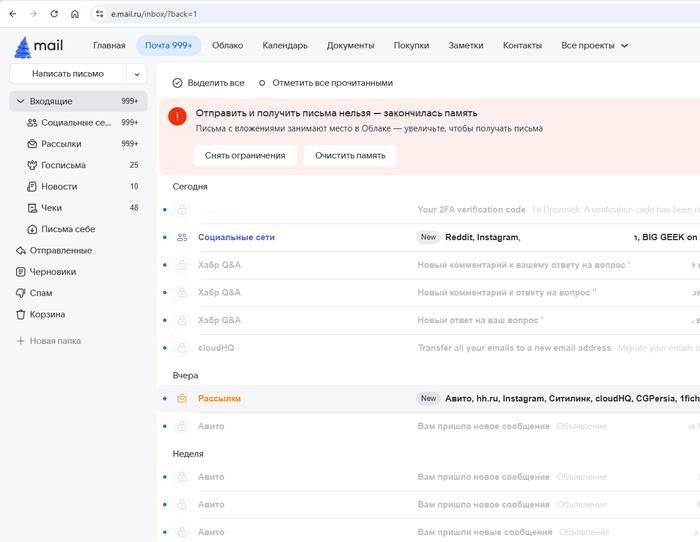Collapse the Входящие folder tree
Viewport: 700px width, 542px height.
pos(19,102)
